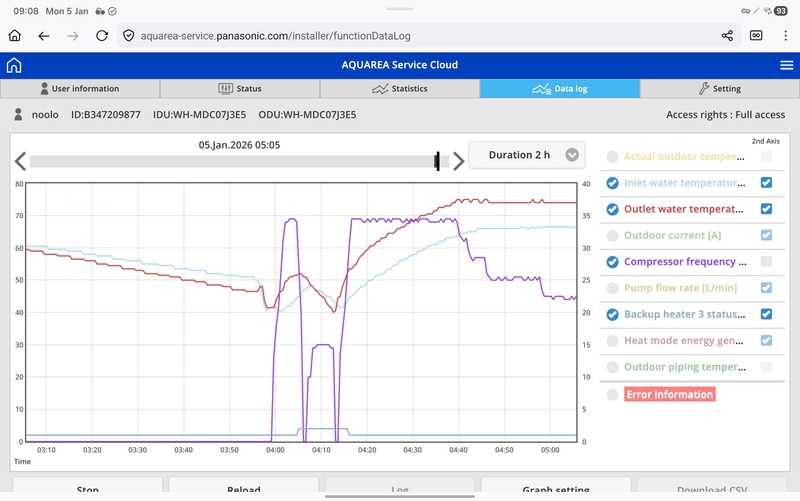Open AQUAREA home icon
Image resolution: width=800 pixels, height=501 pixels.
[x=14, y=65]
